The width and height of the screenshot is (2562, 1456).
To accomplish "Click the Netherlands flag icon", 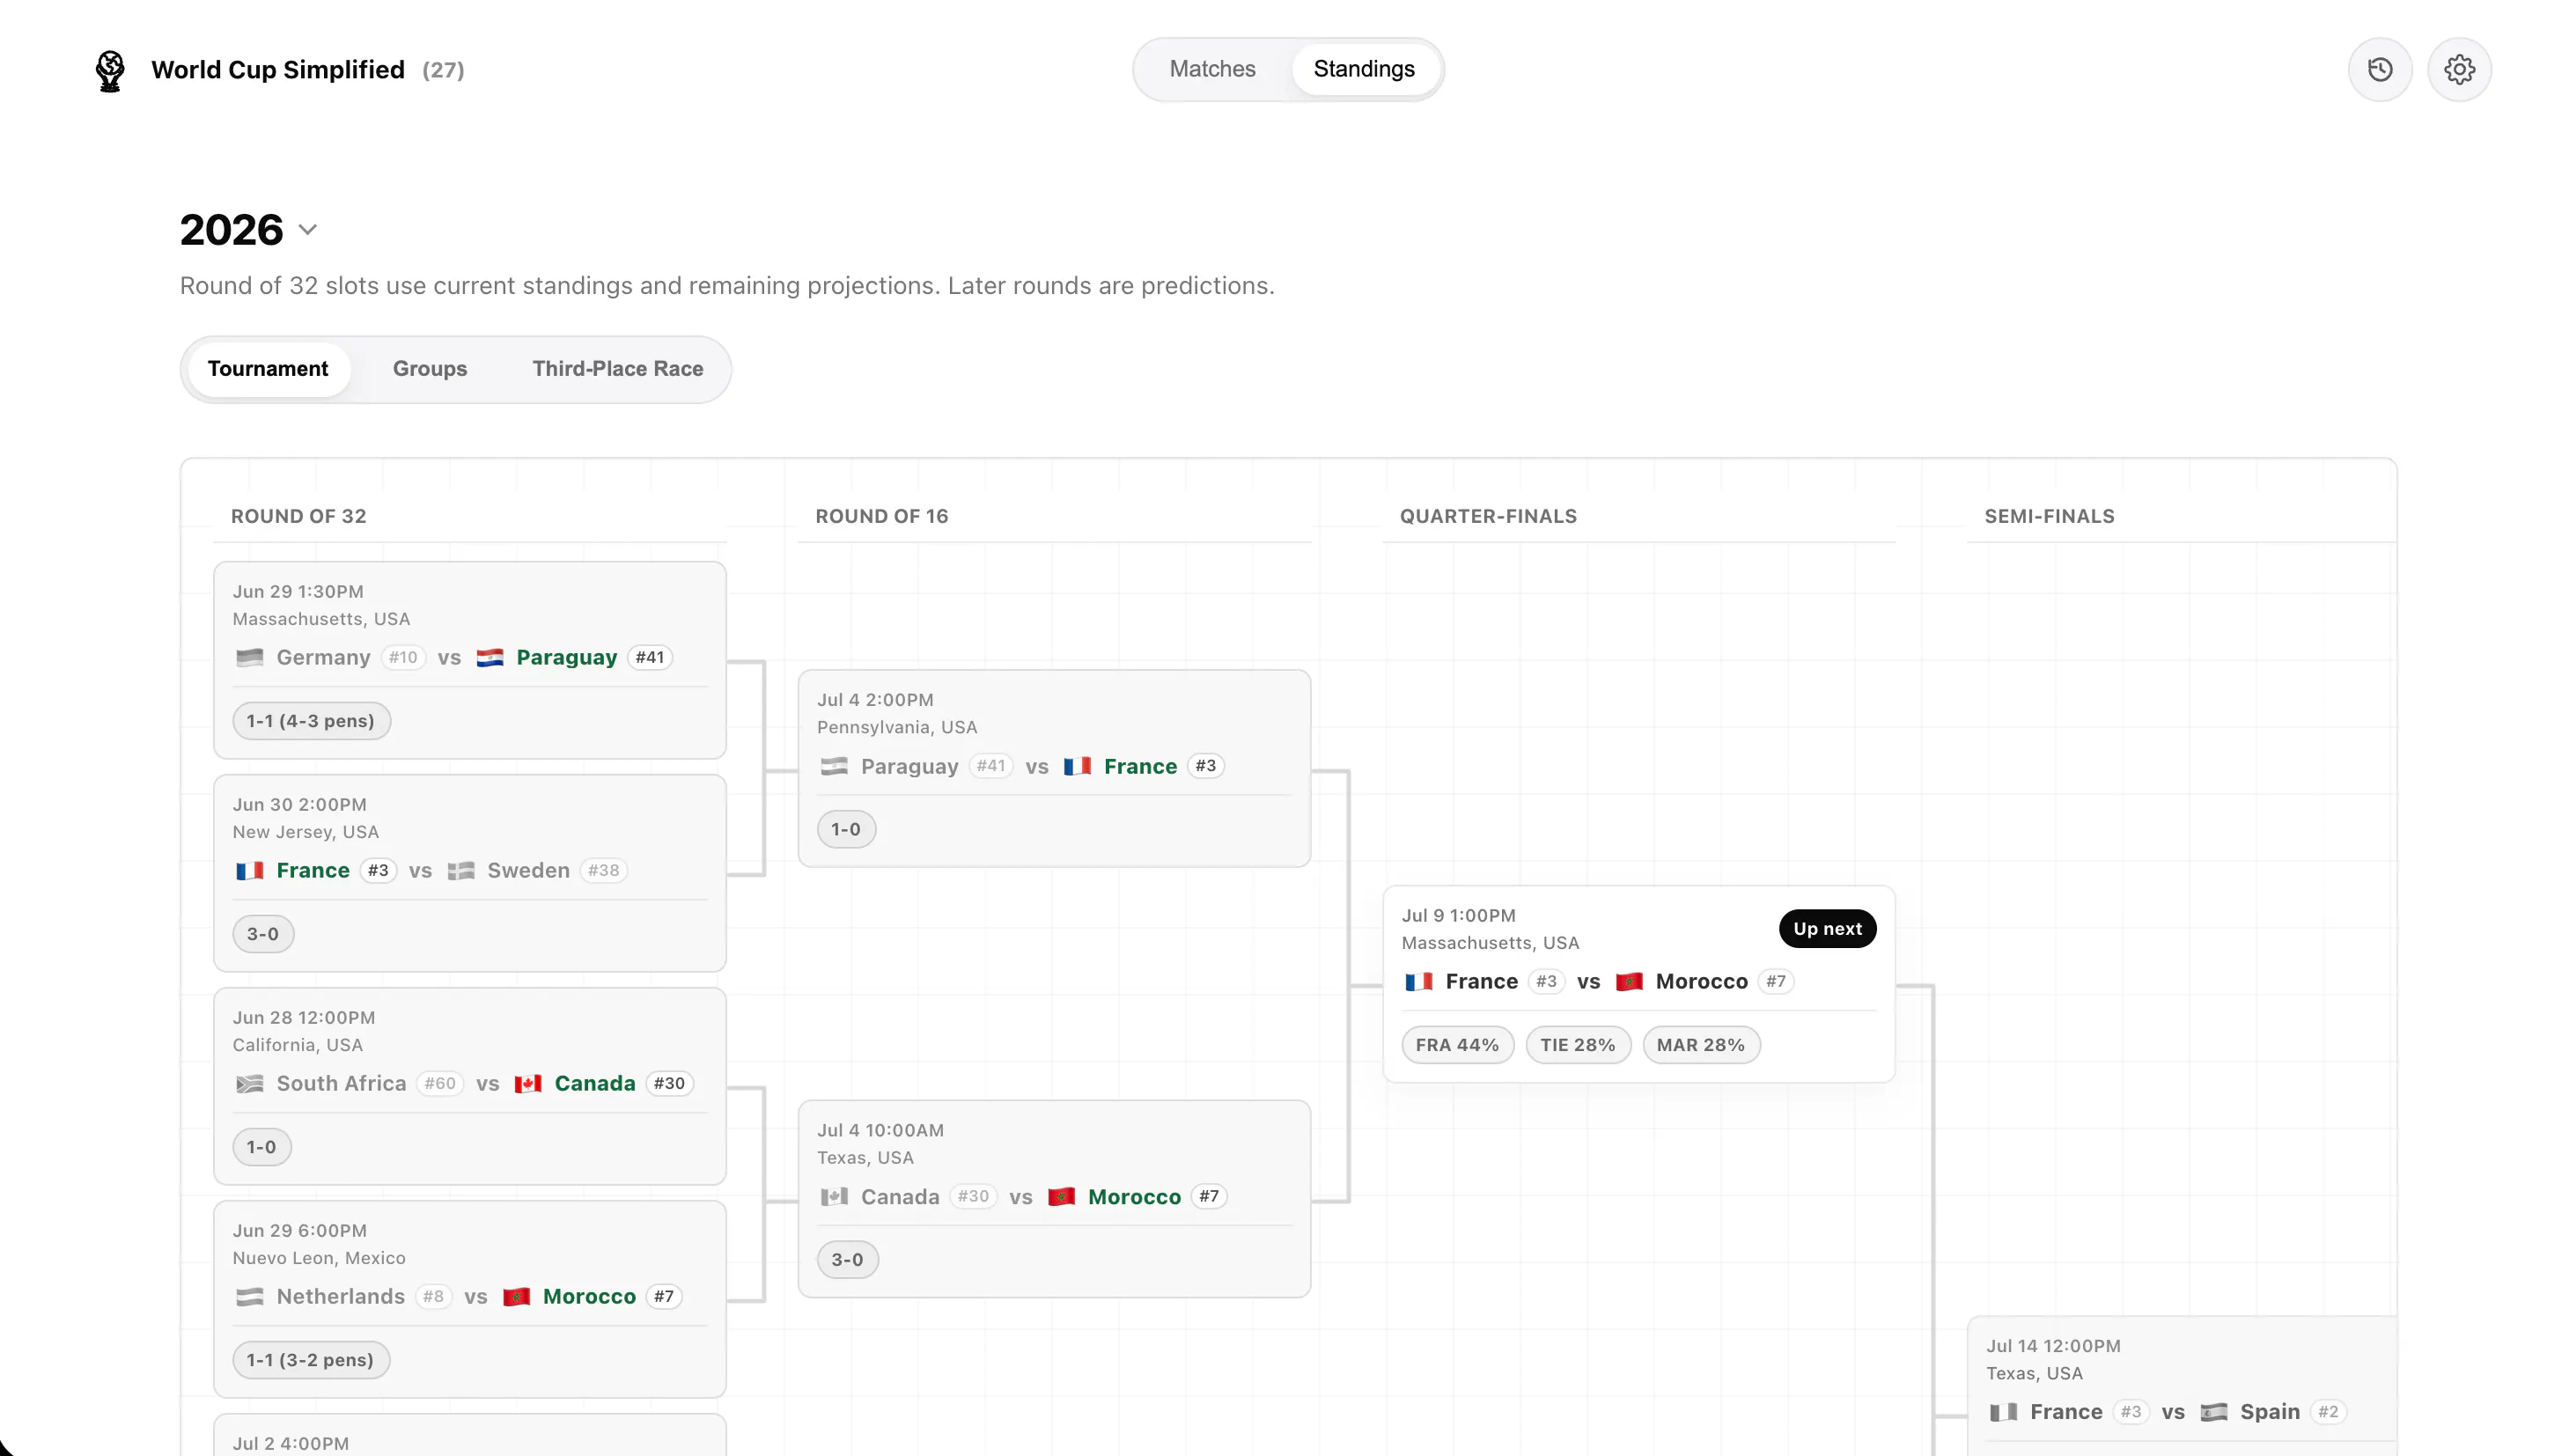I will pos(250,1296).
